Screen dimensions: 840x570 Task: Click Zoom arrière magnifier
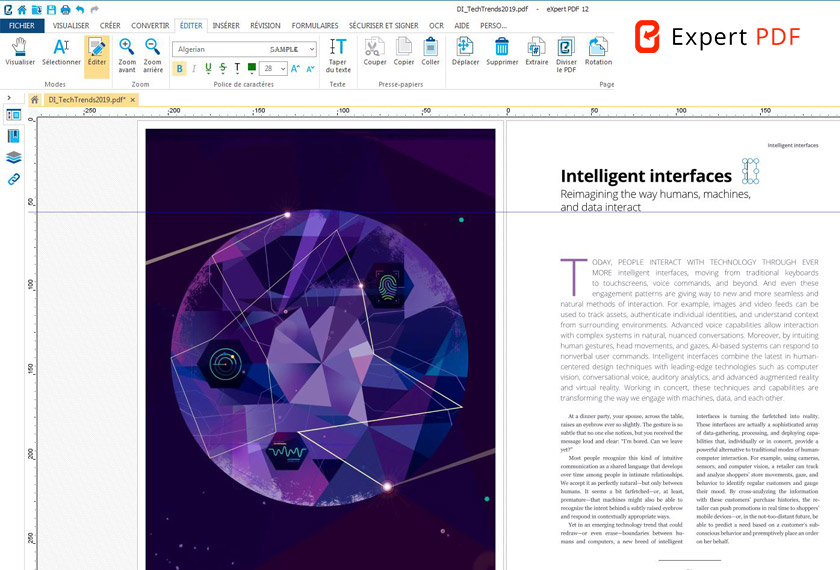153,55
